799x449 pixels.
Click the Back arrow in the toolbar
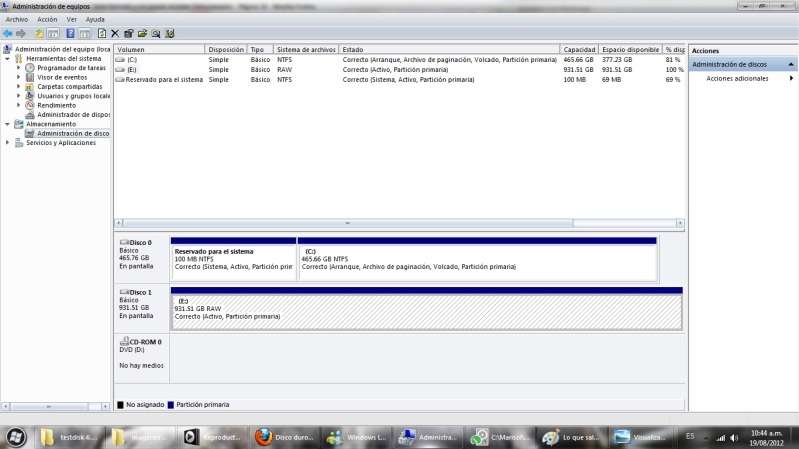pyautogui.click(x=8, y=33)
